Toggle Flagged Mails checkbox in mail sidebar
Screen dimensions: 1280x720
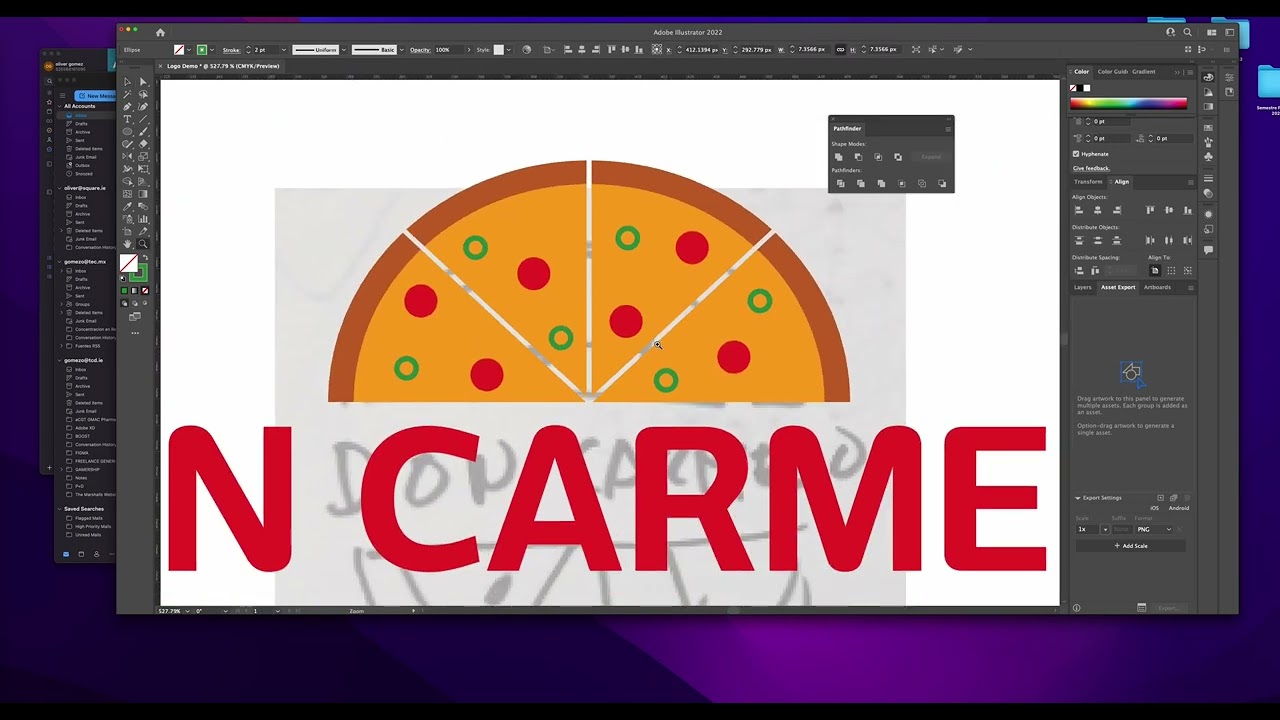[x=69, y=518]
